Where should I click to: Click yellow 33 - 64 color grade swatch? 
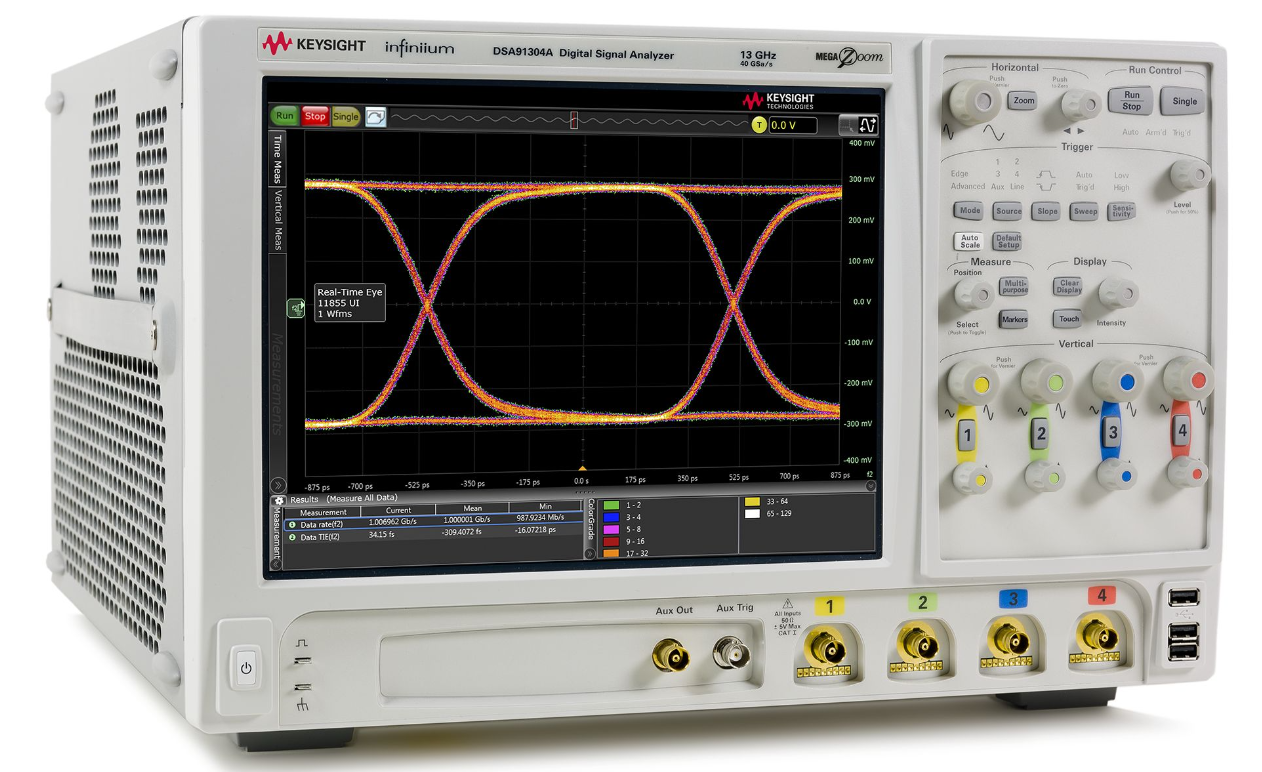753,500
